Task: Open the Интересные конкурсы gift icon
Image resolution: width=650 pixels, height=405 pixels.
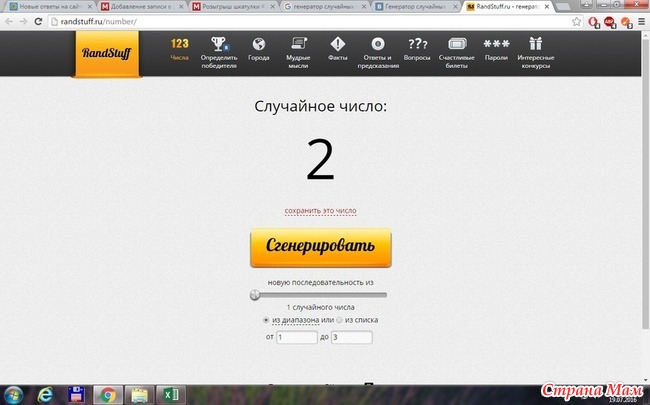Action: 536,45
